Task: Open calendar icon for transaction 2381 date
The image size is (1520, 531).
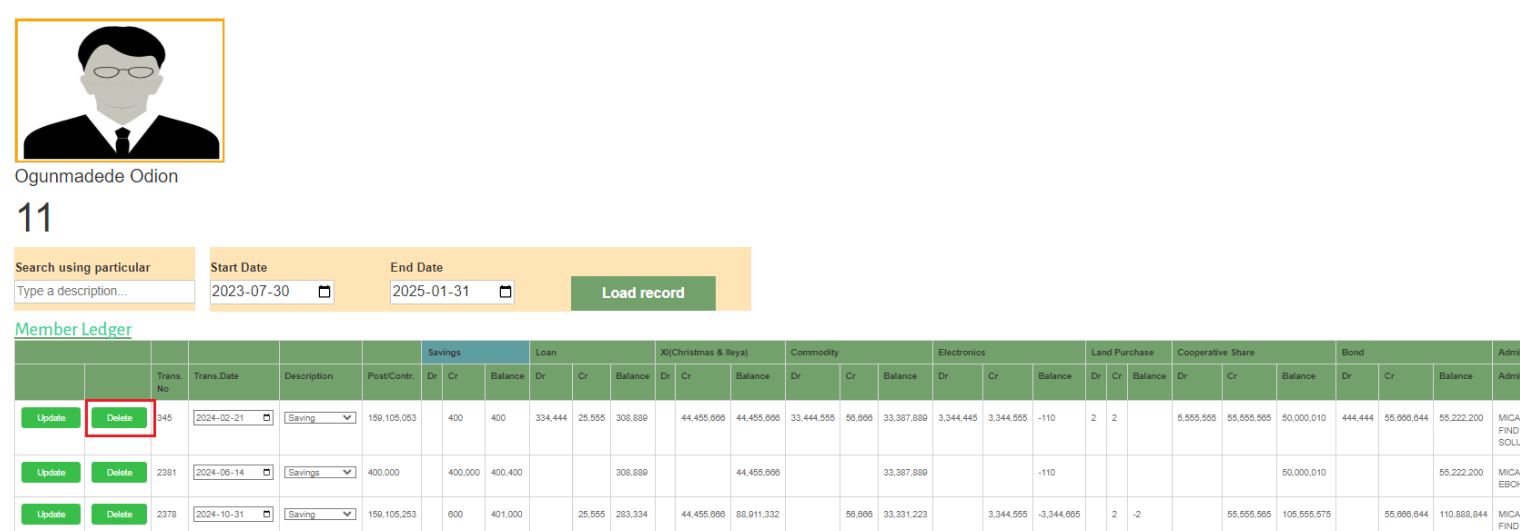Action: tap(266, 471)
